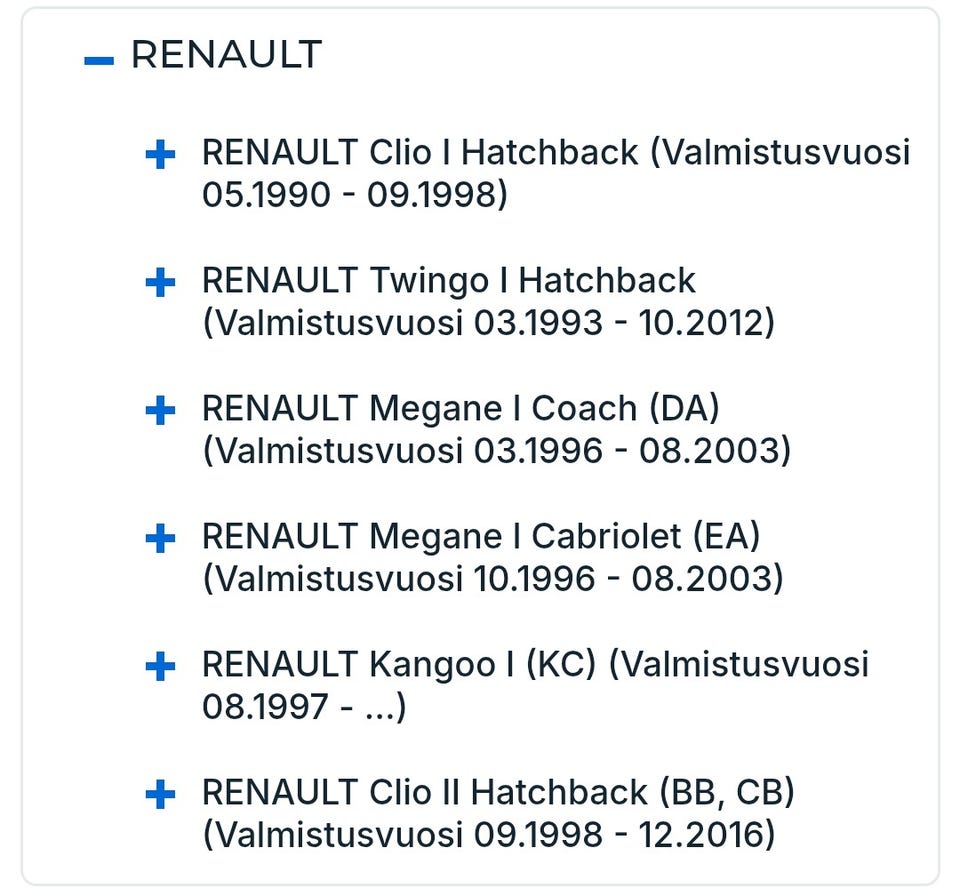The height and width of the screenshot is (896, 960).
Task: Expand Kangoo I (KC) plus icon
Action: coord(160,667)
